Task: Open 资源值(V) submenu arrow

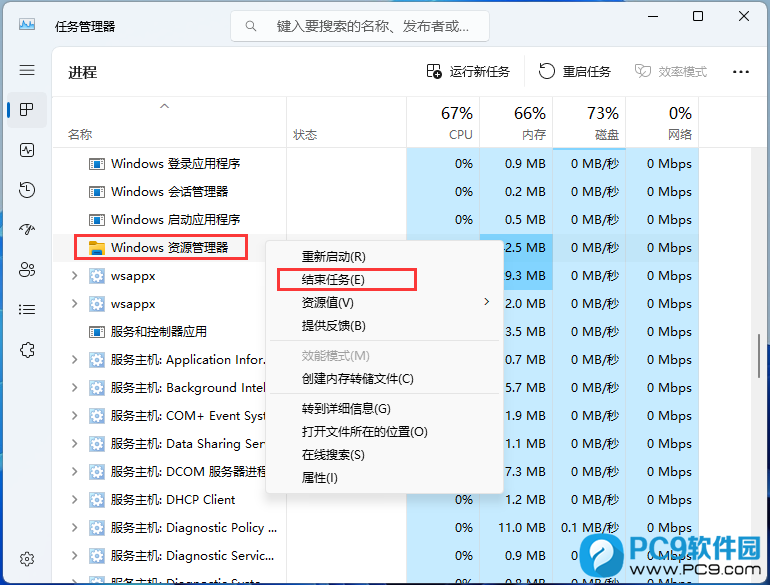Action: (487, 302)
